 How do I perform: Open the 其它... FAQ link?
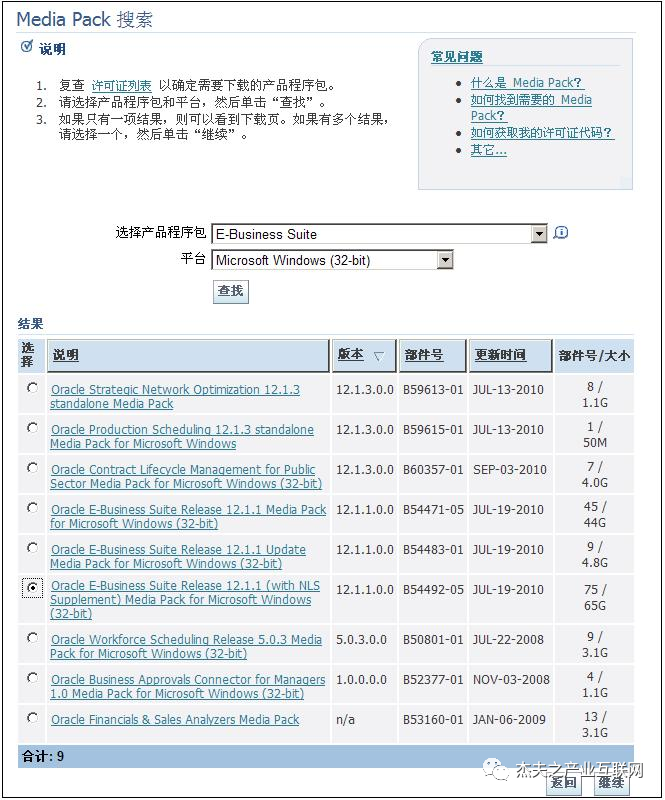488,150
